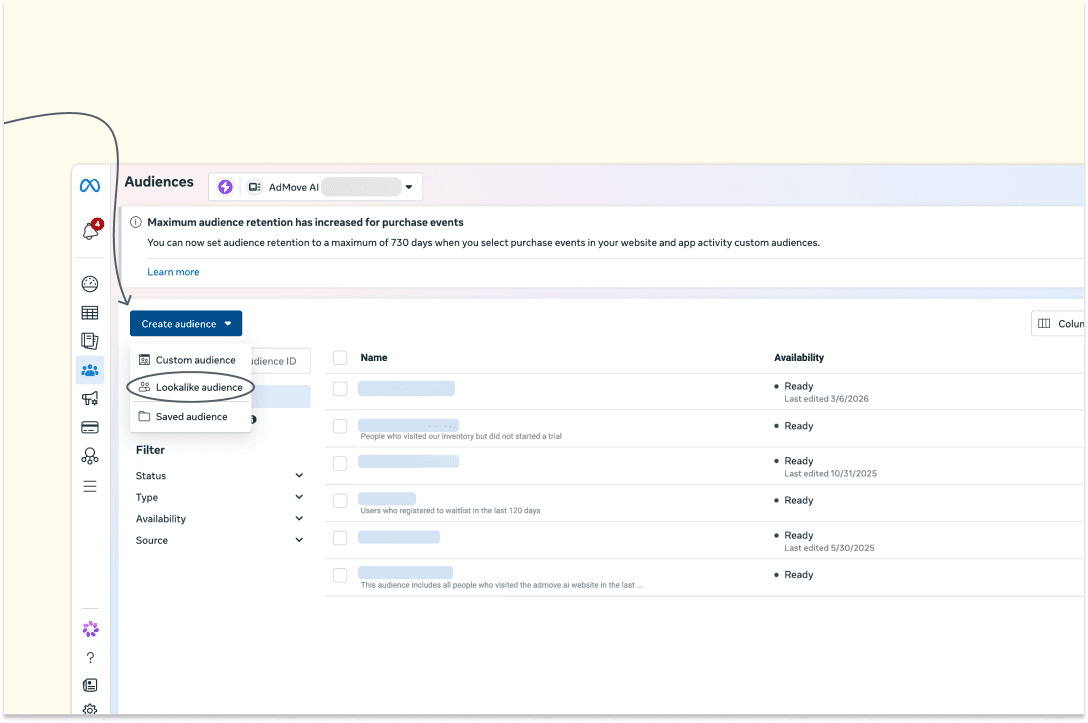This screenshot has width=1088, height=723.
Task: Open Ads reporting pages icon in sidebar
Action: 90,341
